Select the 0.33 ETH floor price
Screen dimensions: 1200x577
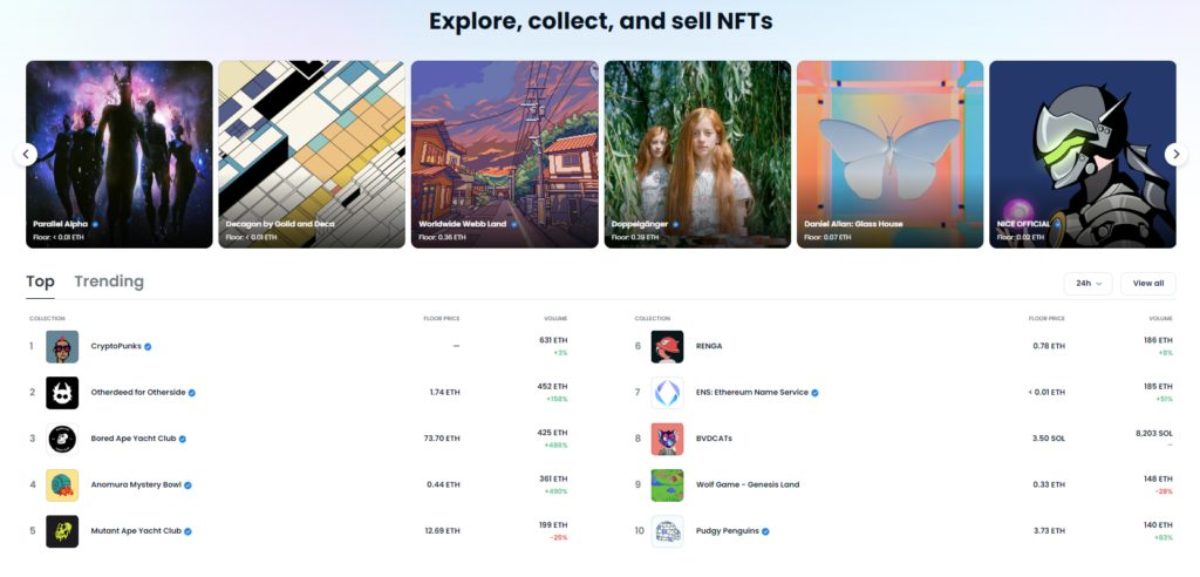(1049, 485)
